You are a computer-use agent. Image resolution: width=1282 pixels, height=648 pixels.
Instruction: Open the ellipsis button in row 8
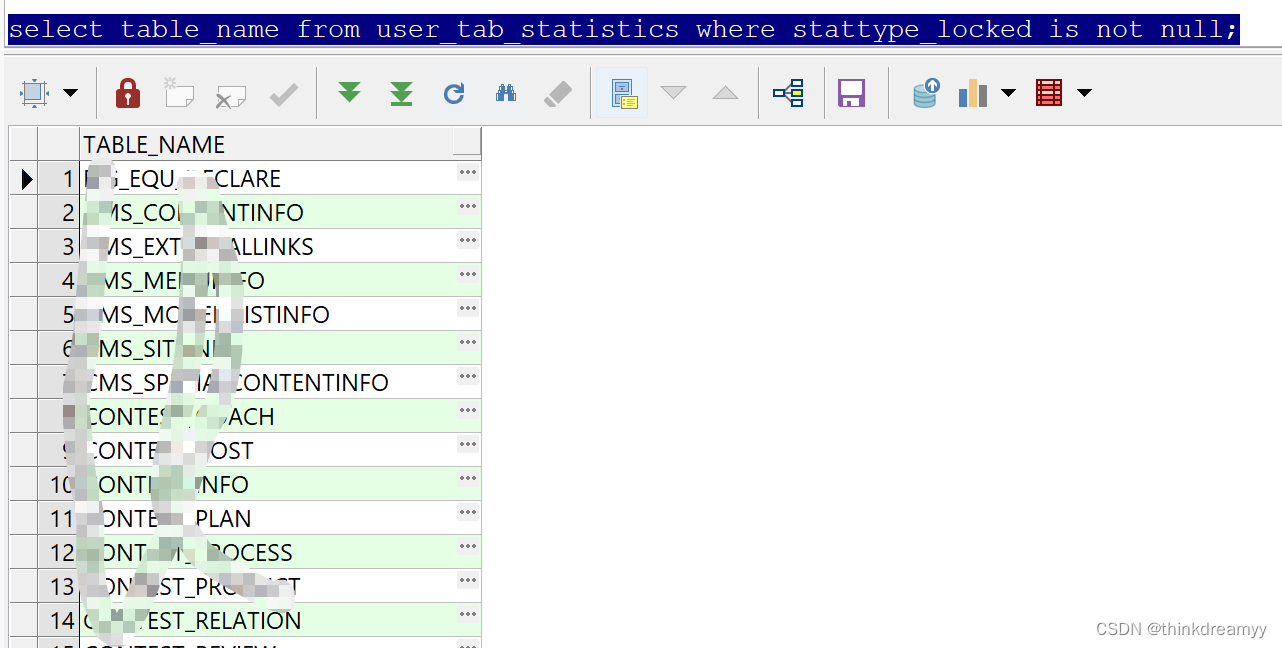click(x=467, y=411)
